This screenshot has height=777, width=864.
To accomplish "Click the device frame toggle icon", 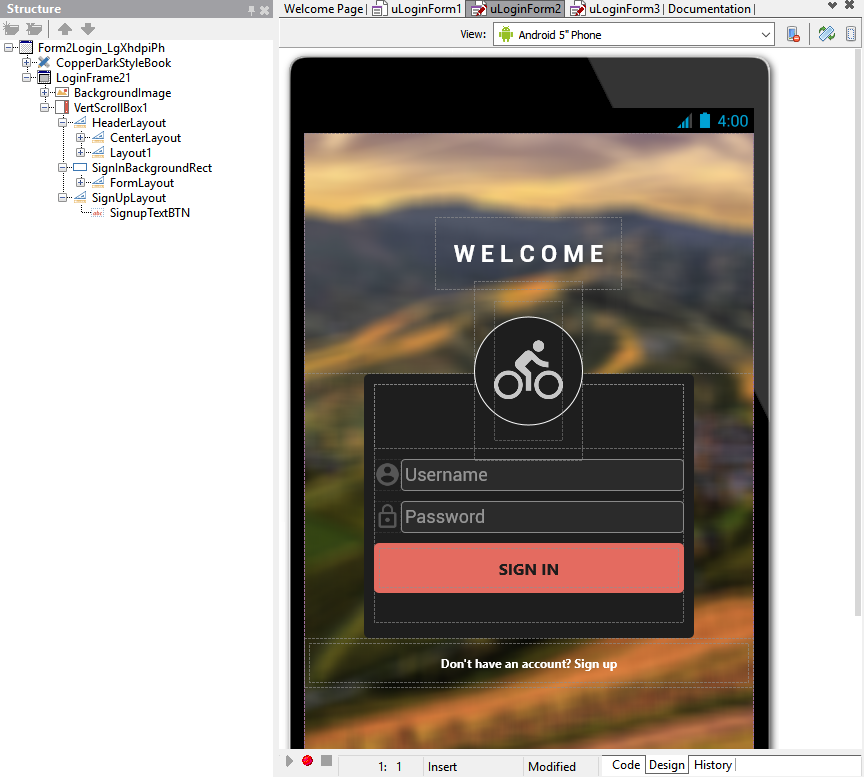I will 851,35.
